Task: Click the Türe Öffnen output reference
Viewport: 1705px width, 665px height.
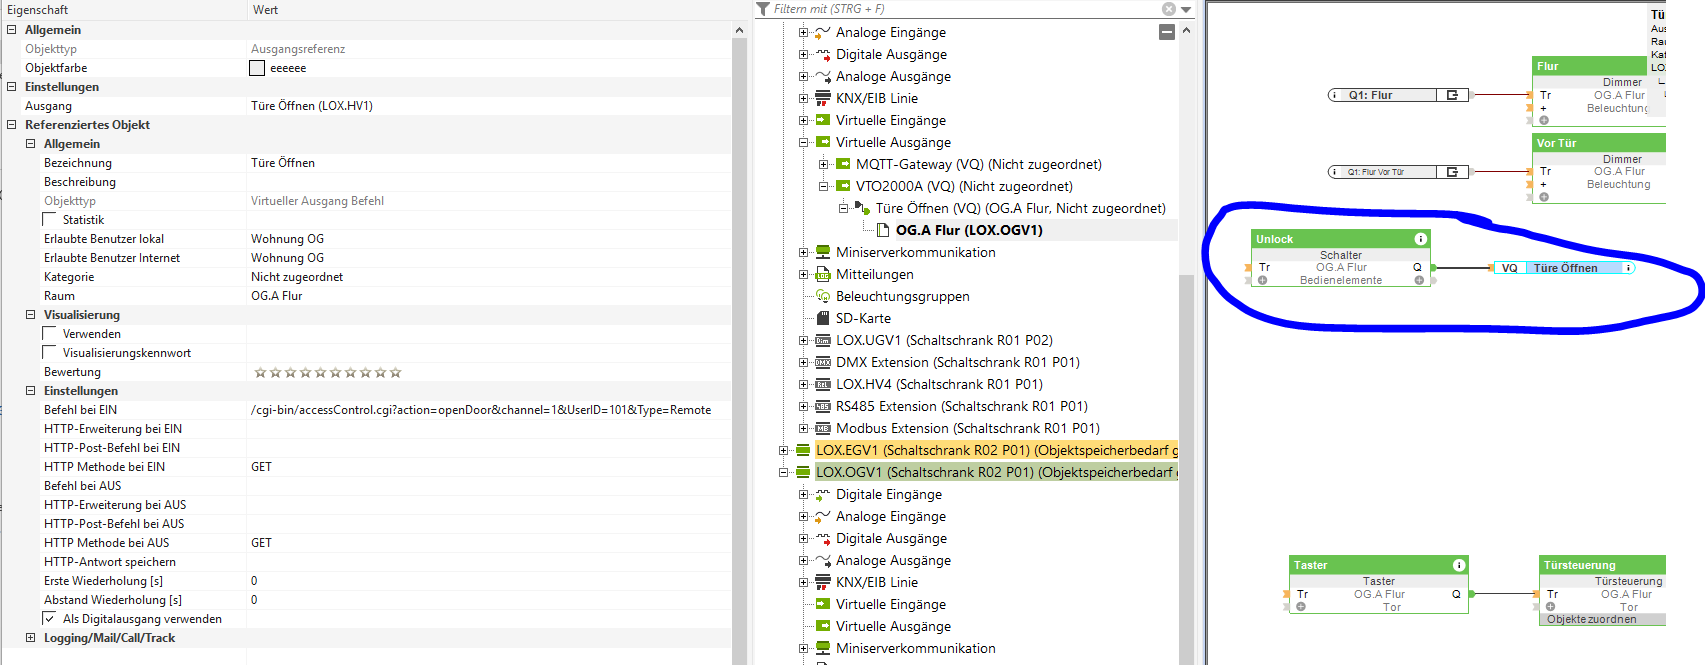Action: [x=1565, y=268]
